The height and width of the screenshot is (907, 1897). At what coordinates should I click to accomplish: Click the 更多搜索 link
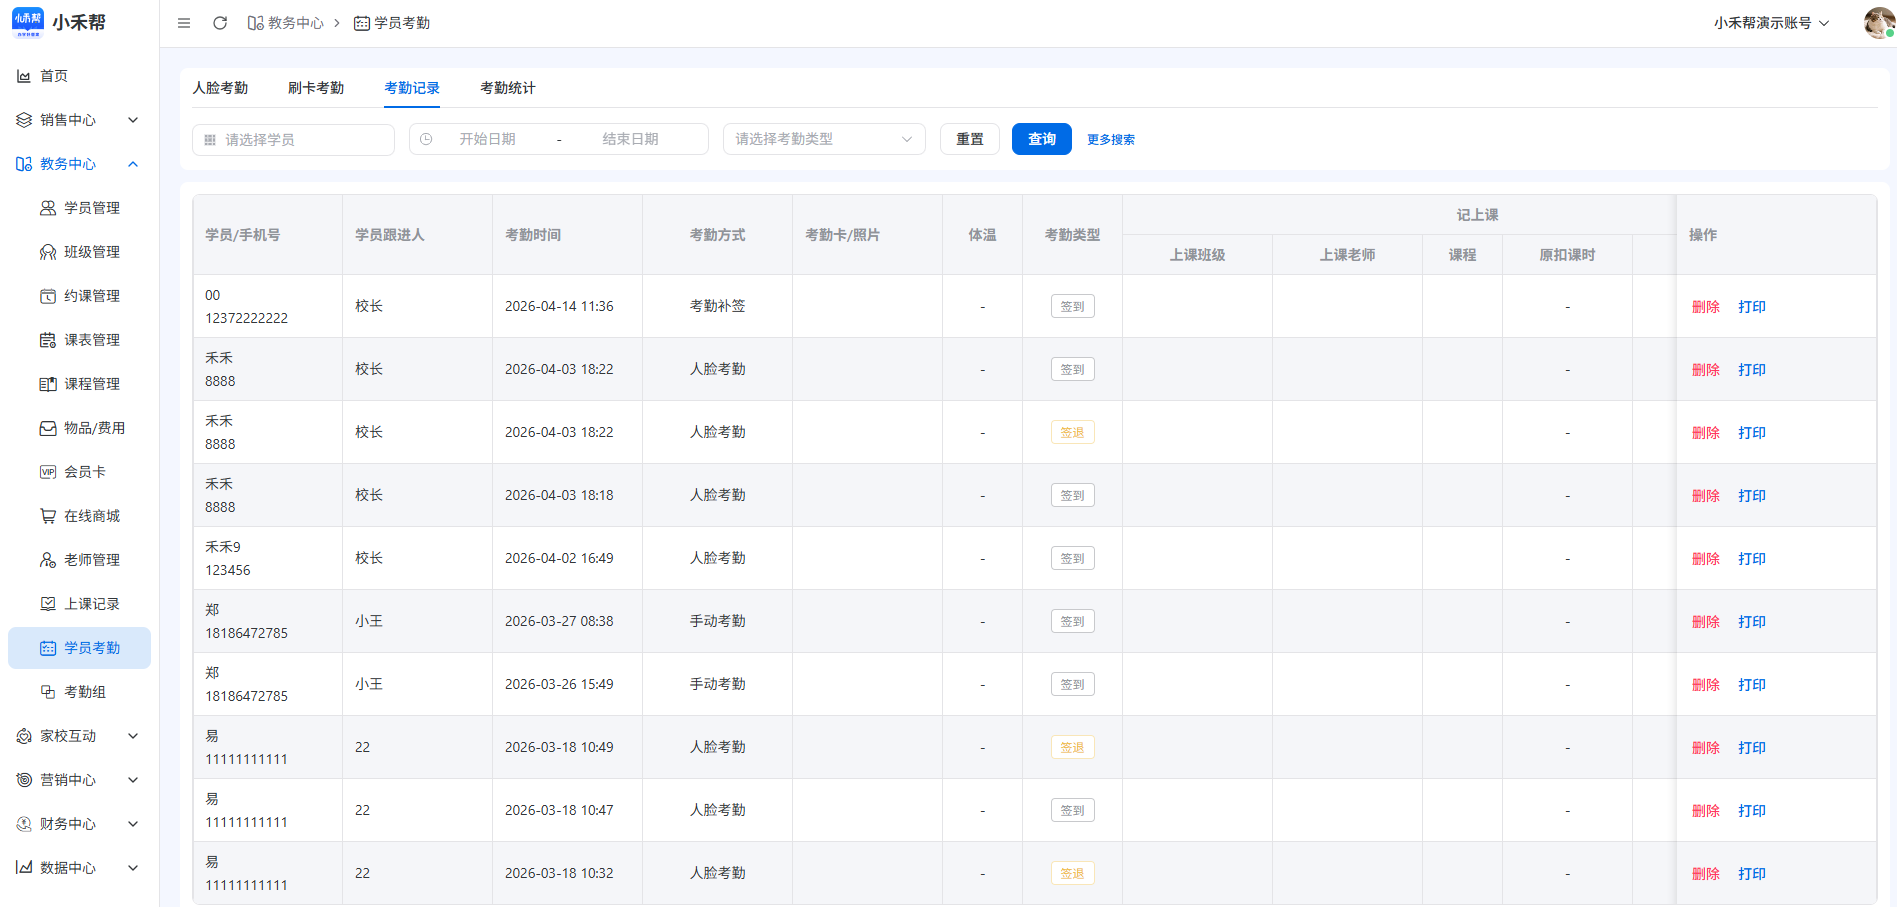pos(1110,140)
